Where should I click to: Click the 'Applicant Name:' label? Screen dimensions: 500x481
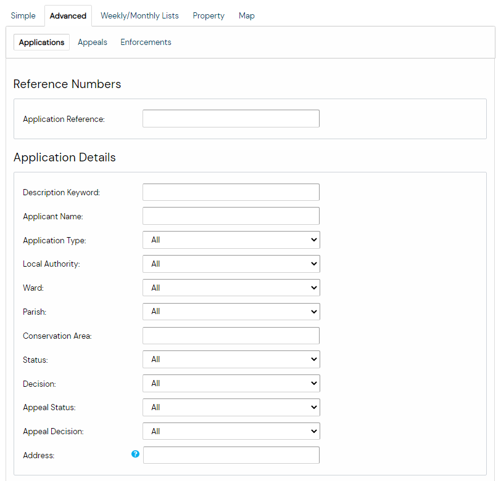pos(53,217)
